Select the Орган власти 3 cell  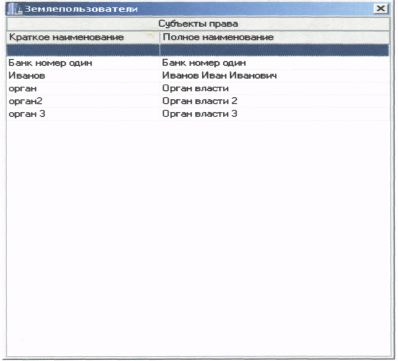[x=275, y=114]
